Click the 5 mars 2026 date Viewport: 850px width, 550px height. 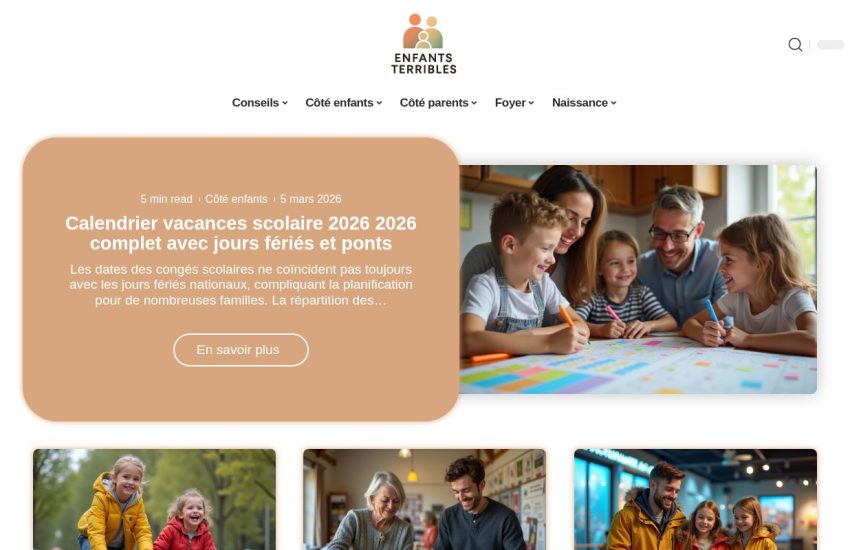click(311, 199)
